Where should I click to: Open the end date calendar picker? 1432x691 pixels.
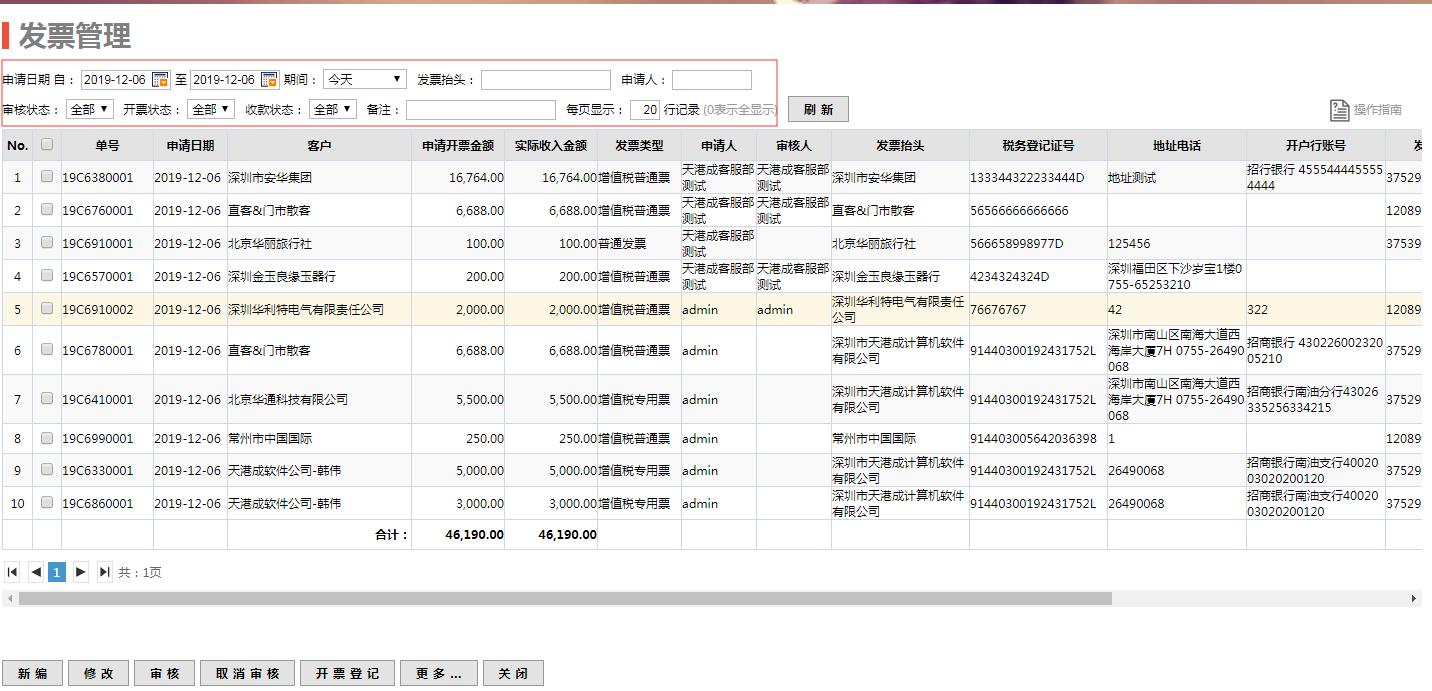pos(269,80)
